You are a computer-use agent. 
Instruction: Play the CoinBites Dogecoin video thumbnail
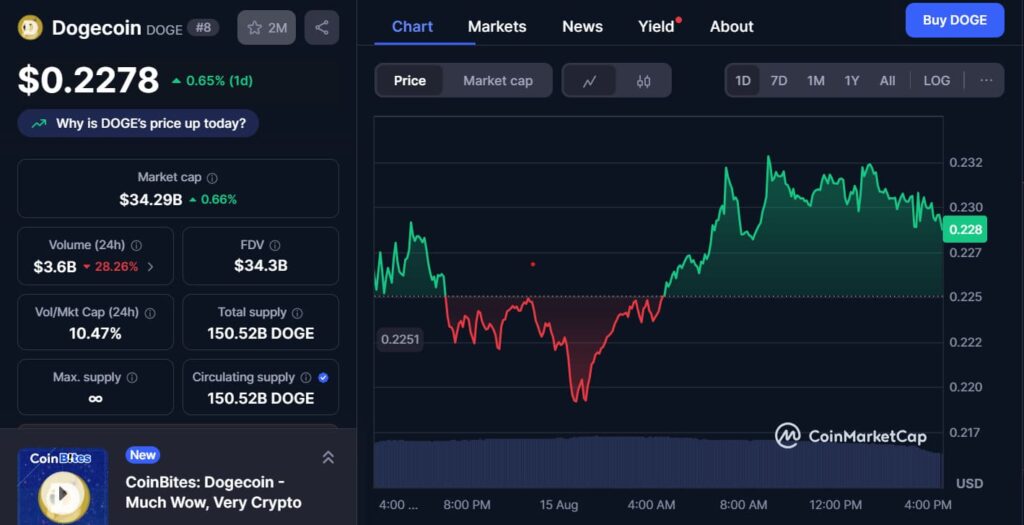pyautogui.click(x=62, y=493)
